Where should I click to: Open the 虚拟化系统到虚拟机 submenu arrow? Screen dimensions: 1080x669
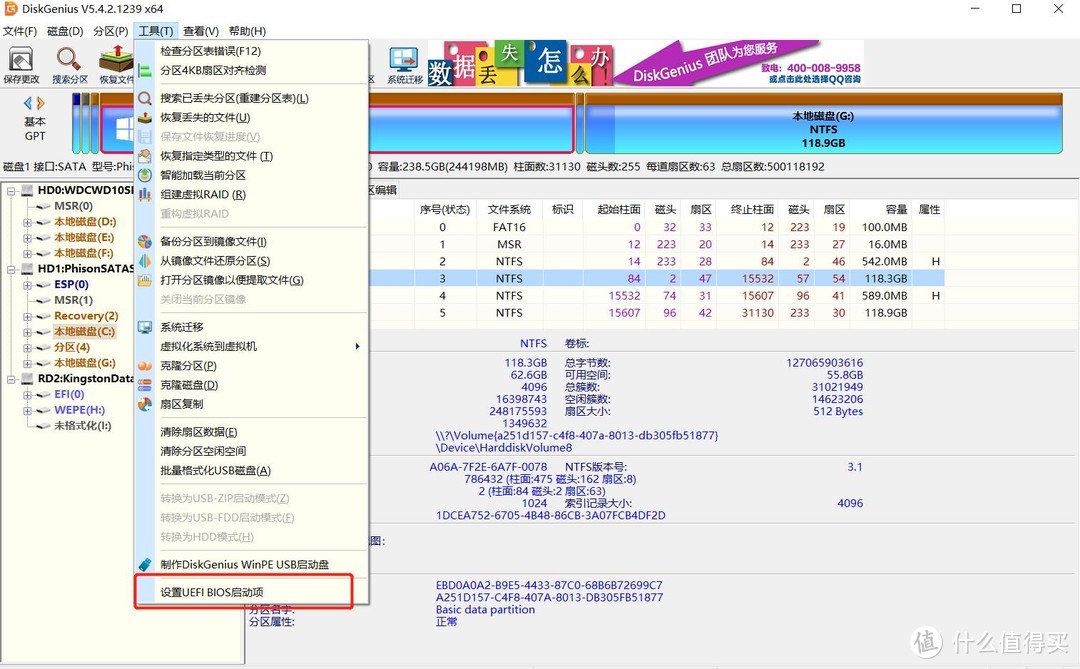click(x=358, y=346)
